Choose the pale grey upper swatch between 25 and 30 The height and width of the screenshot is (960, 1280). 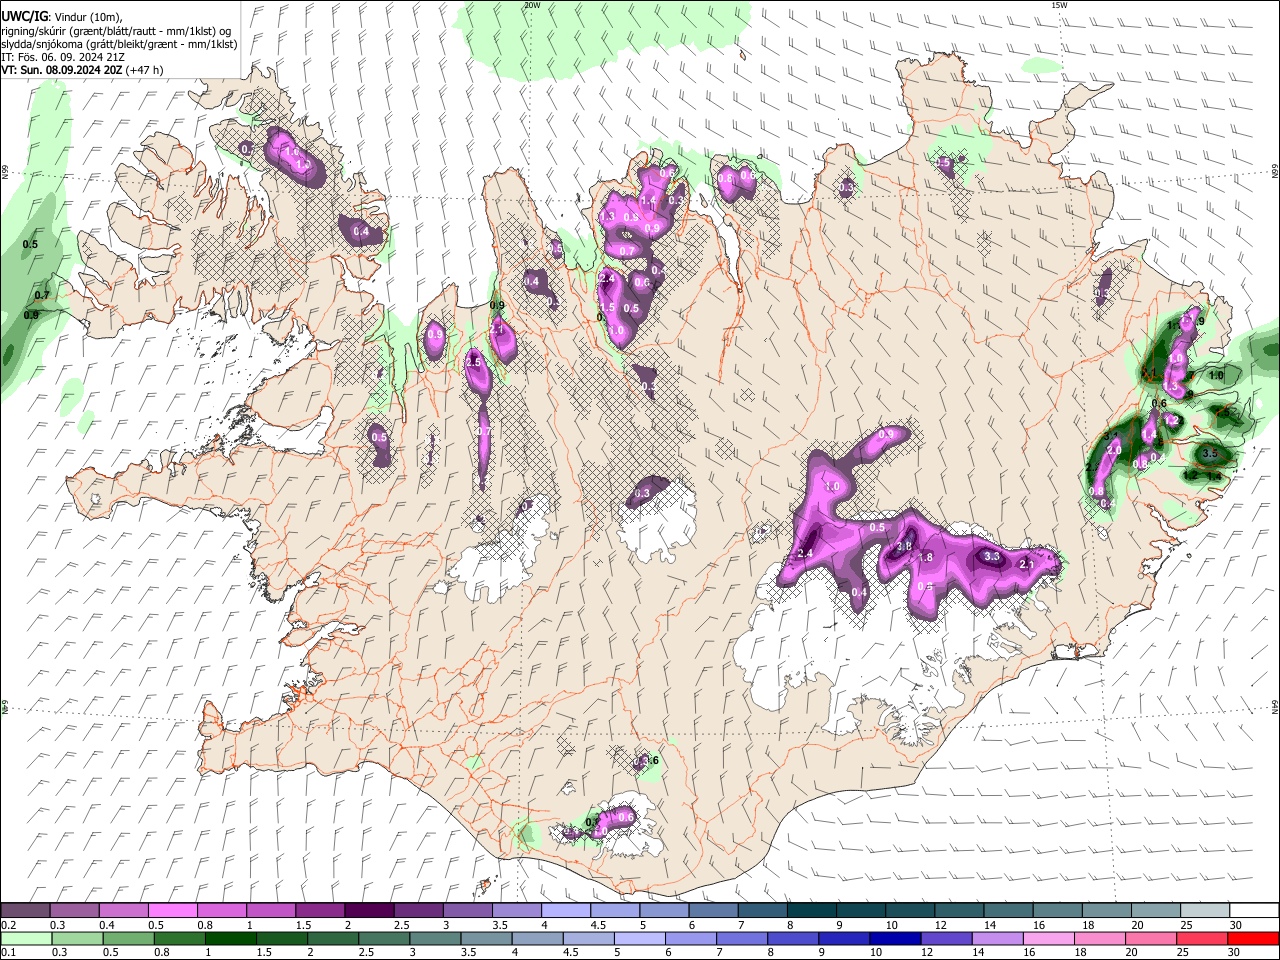(1206, 911)
